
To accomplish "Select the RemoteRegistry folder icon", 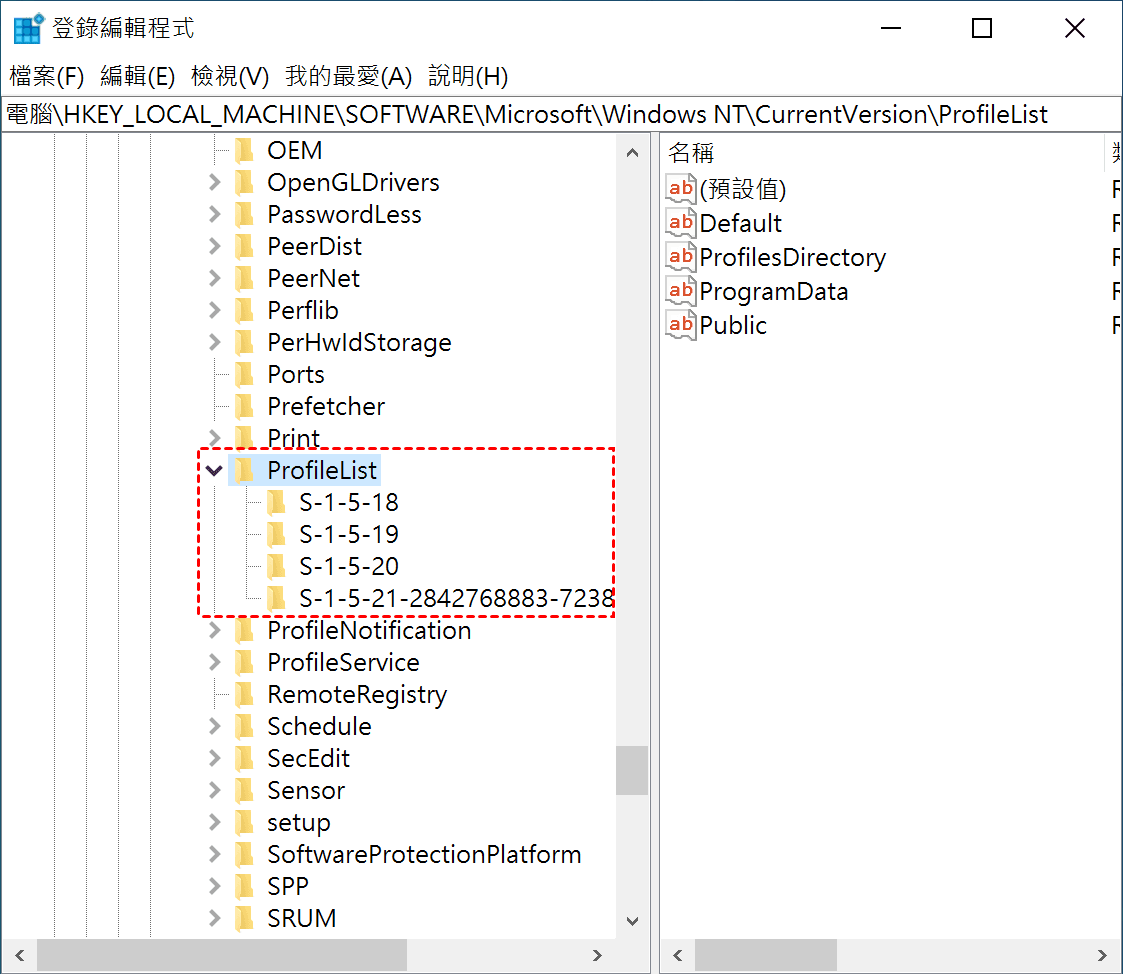I will coord(245,694).
